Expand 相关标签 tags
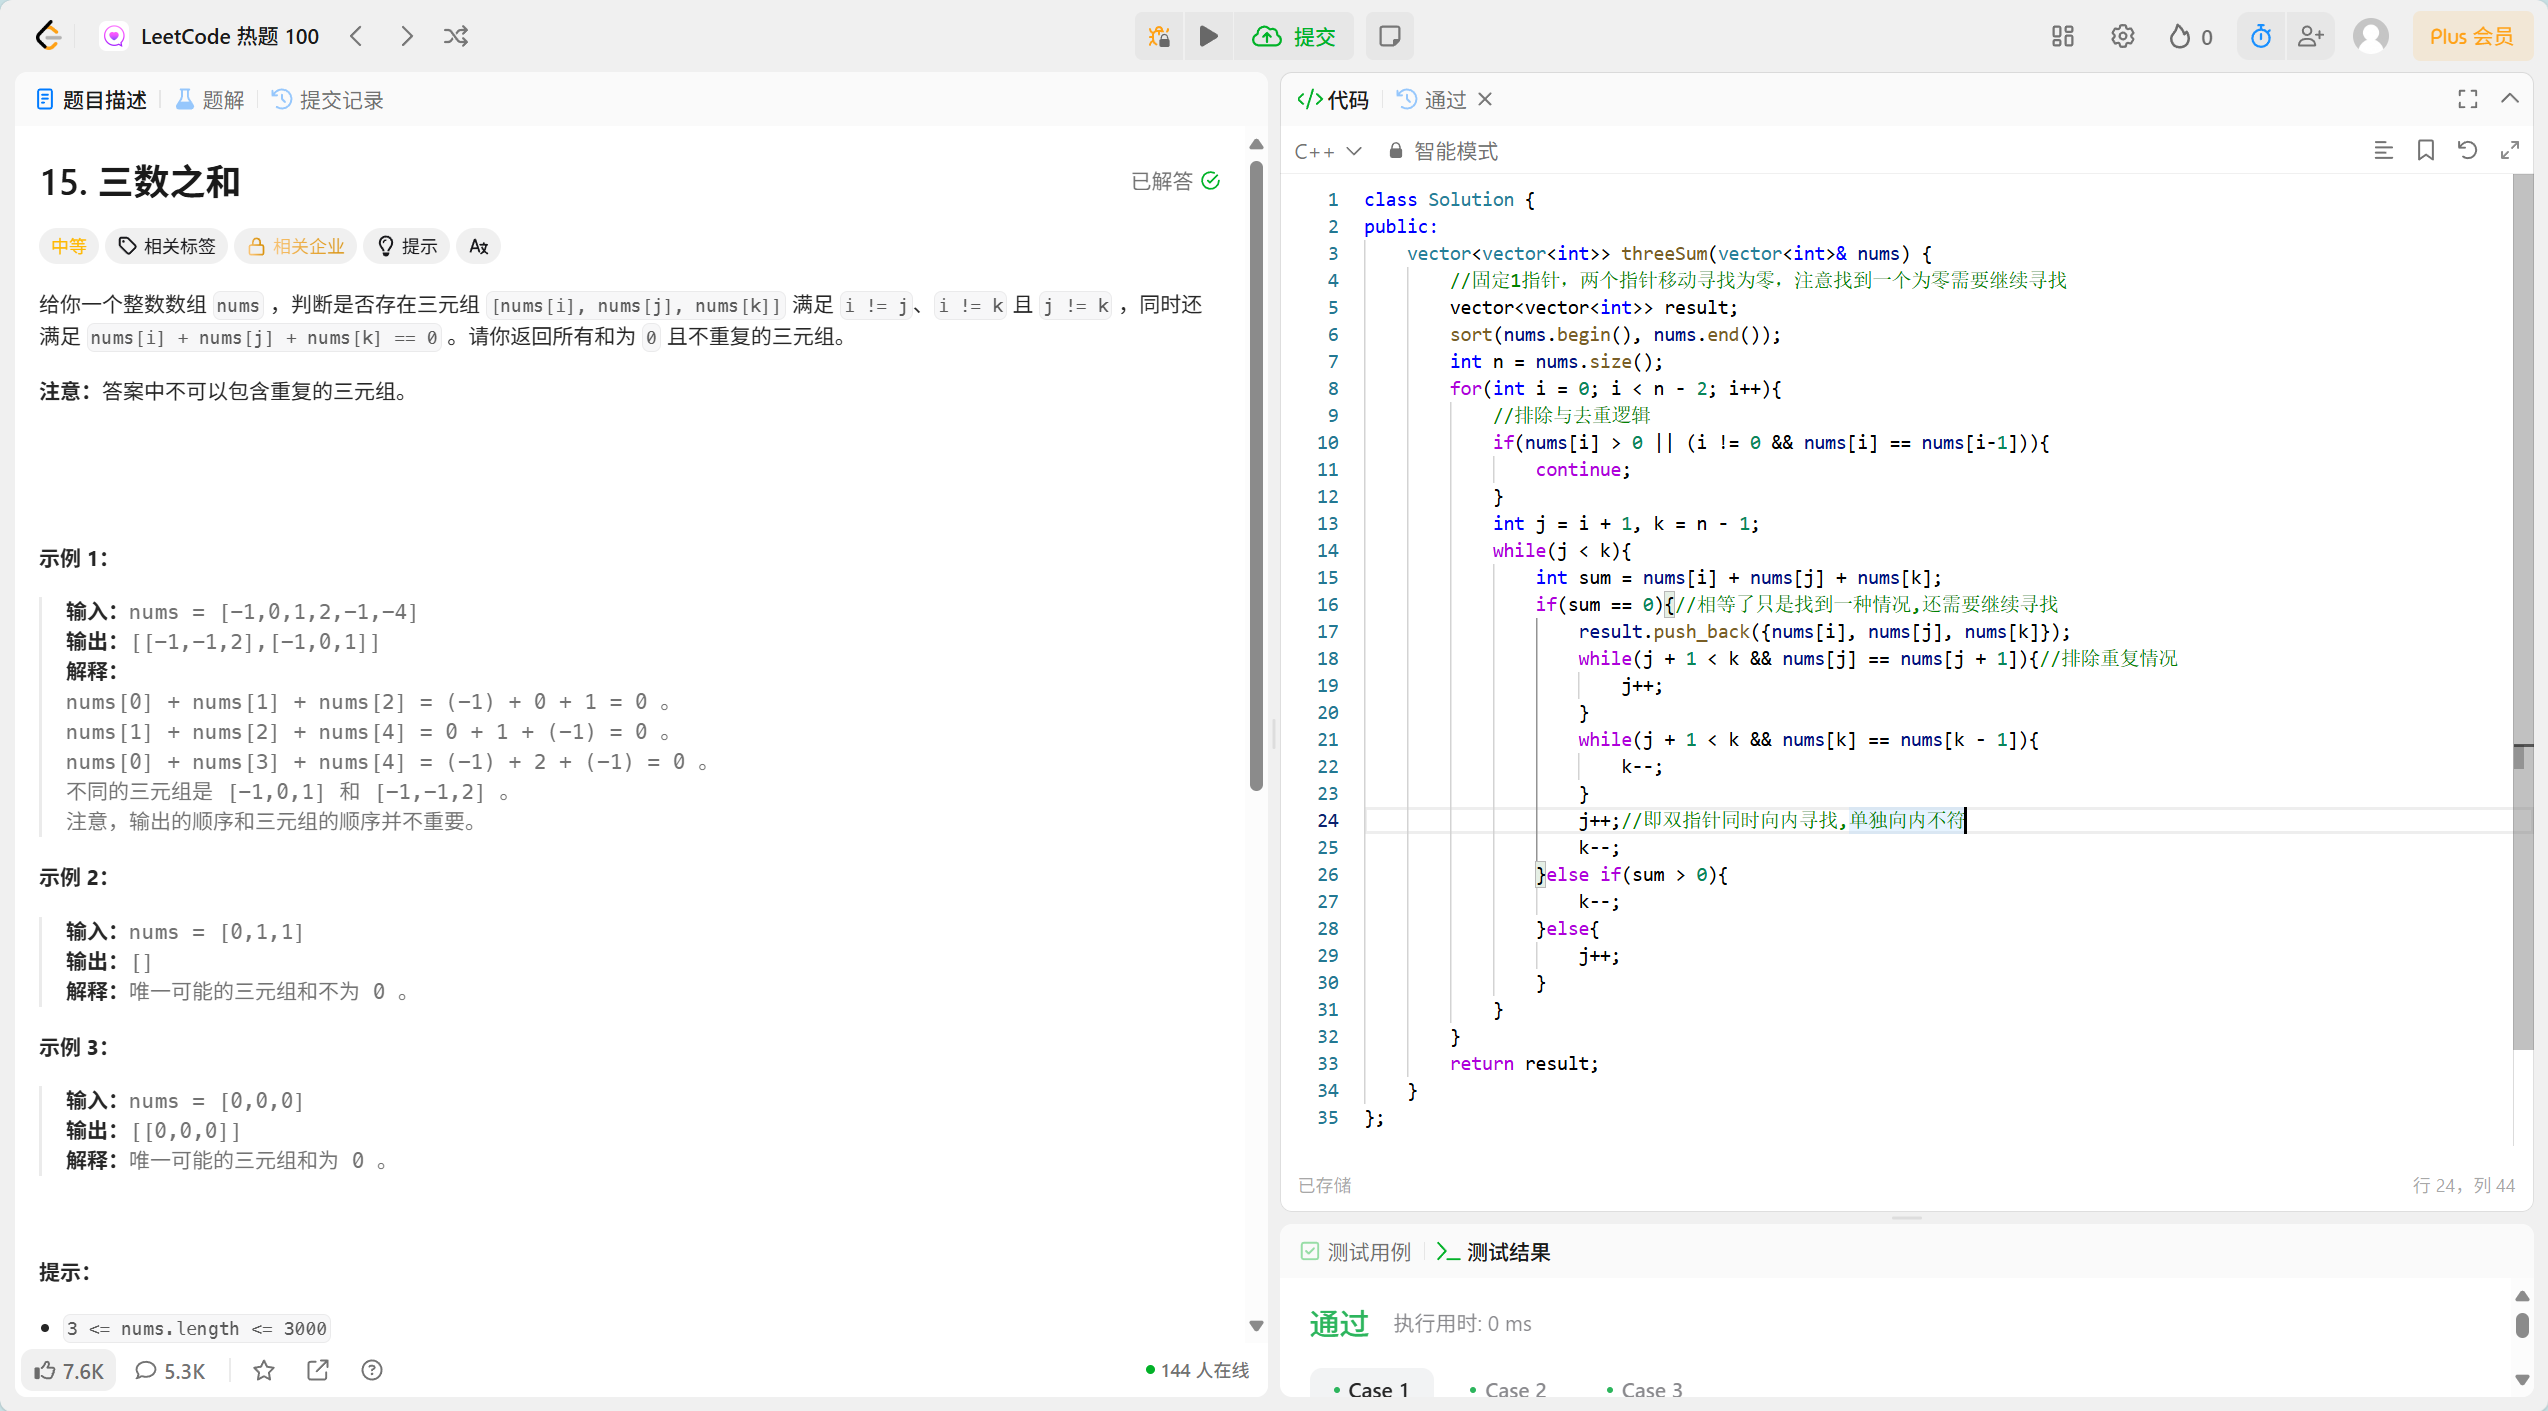The width and height of the screenshot is (2548, 1411). tap(166, 246)
